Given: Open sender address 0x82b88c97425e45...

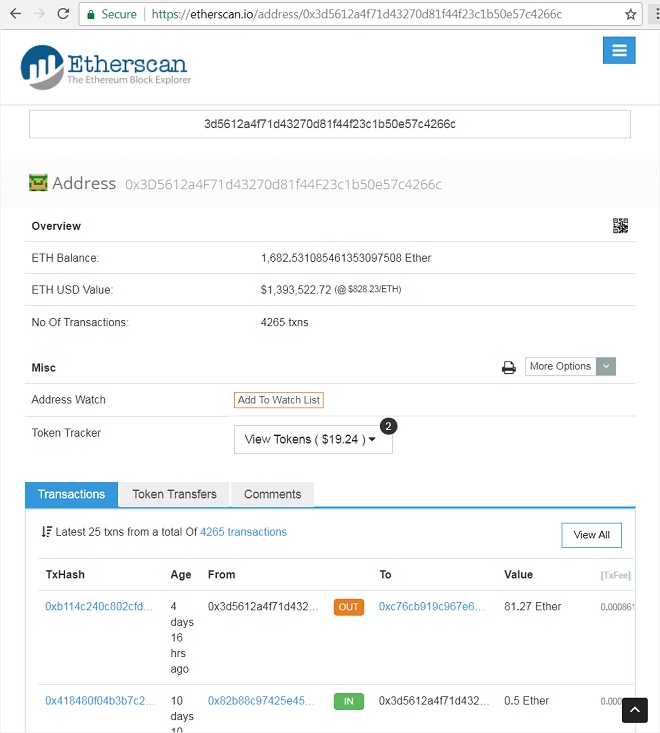Looking at the screenshot, I should pyautogui.click(x=261, y=701).
